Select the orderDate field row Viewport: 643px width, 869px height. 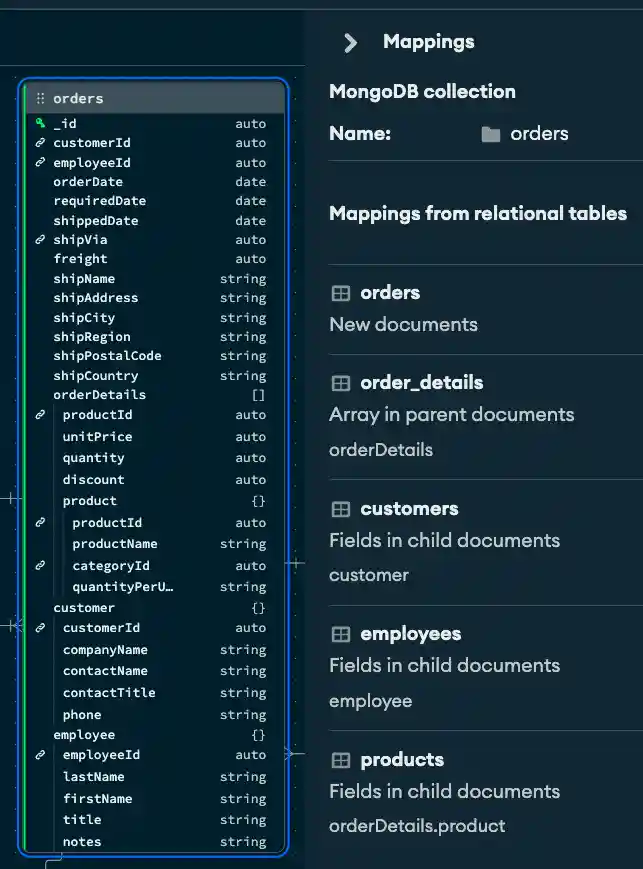[x=155, y=182]
